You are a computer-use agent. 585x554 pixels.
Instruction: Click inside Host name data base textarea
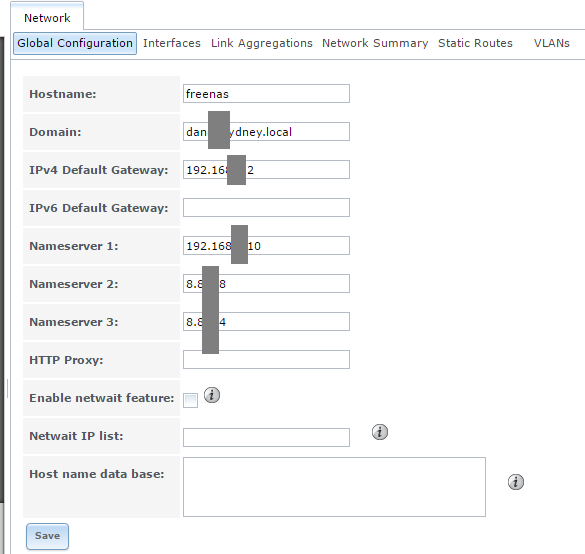pos(334,487)
